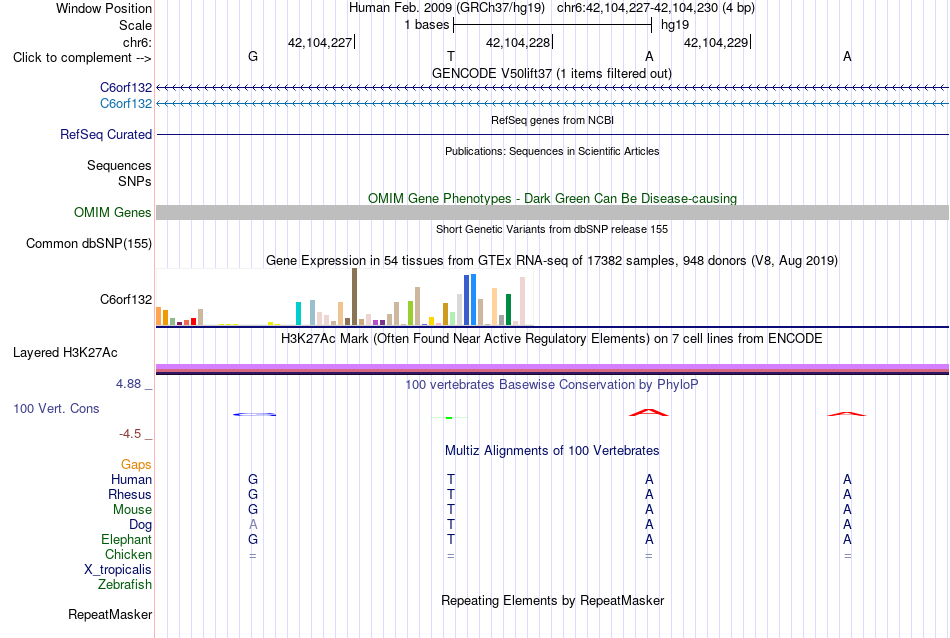
Task: Click the "Sequences" track label
Action: (x=119, y=165)
